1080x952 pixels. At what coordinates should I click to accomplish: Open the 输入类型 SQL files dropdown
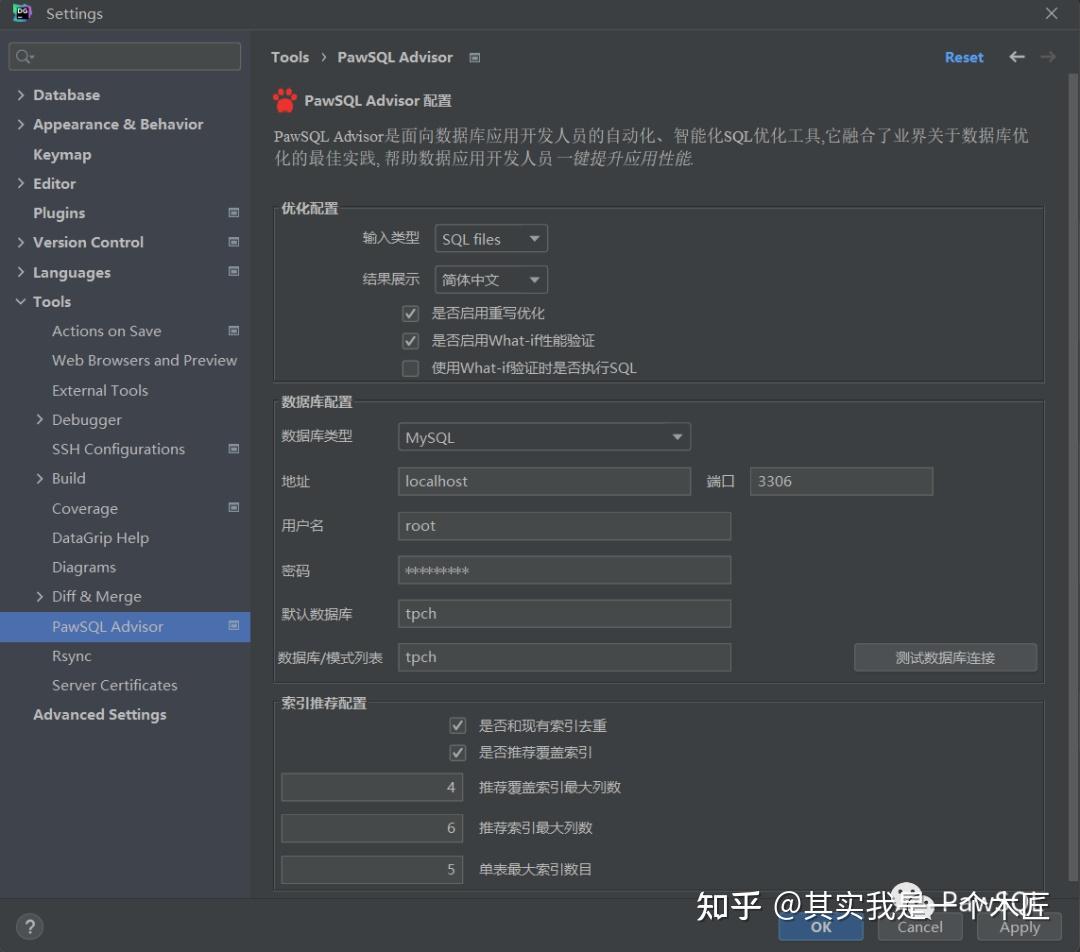[490, 238]
